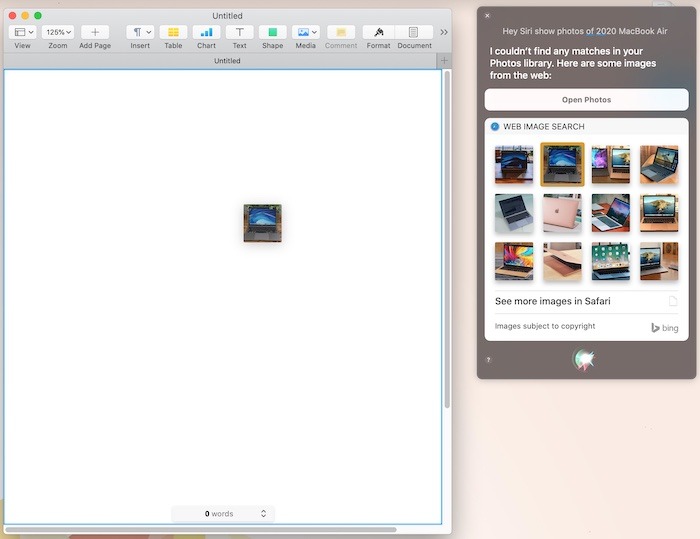Select the MacBook image placed in document
700x539 pixels.
(262, 223)
